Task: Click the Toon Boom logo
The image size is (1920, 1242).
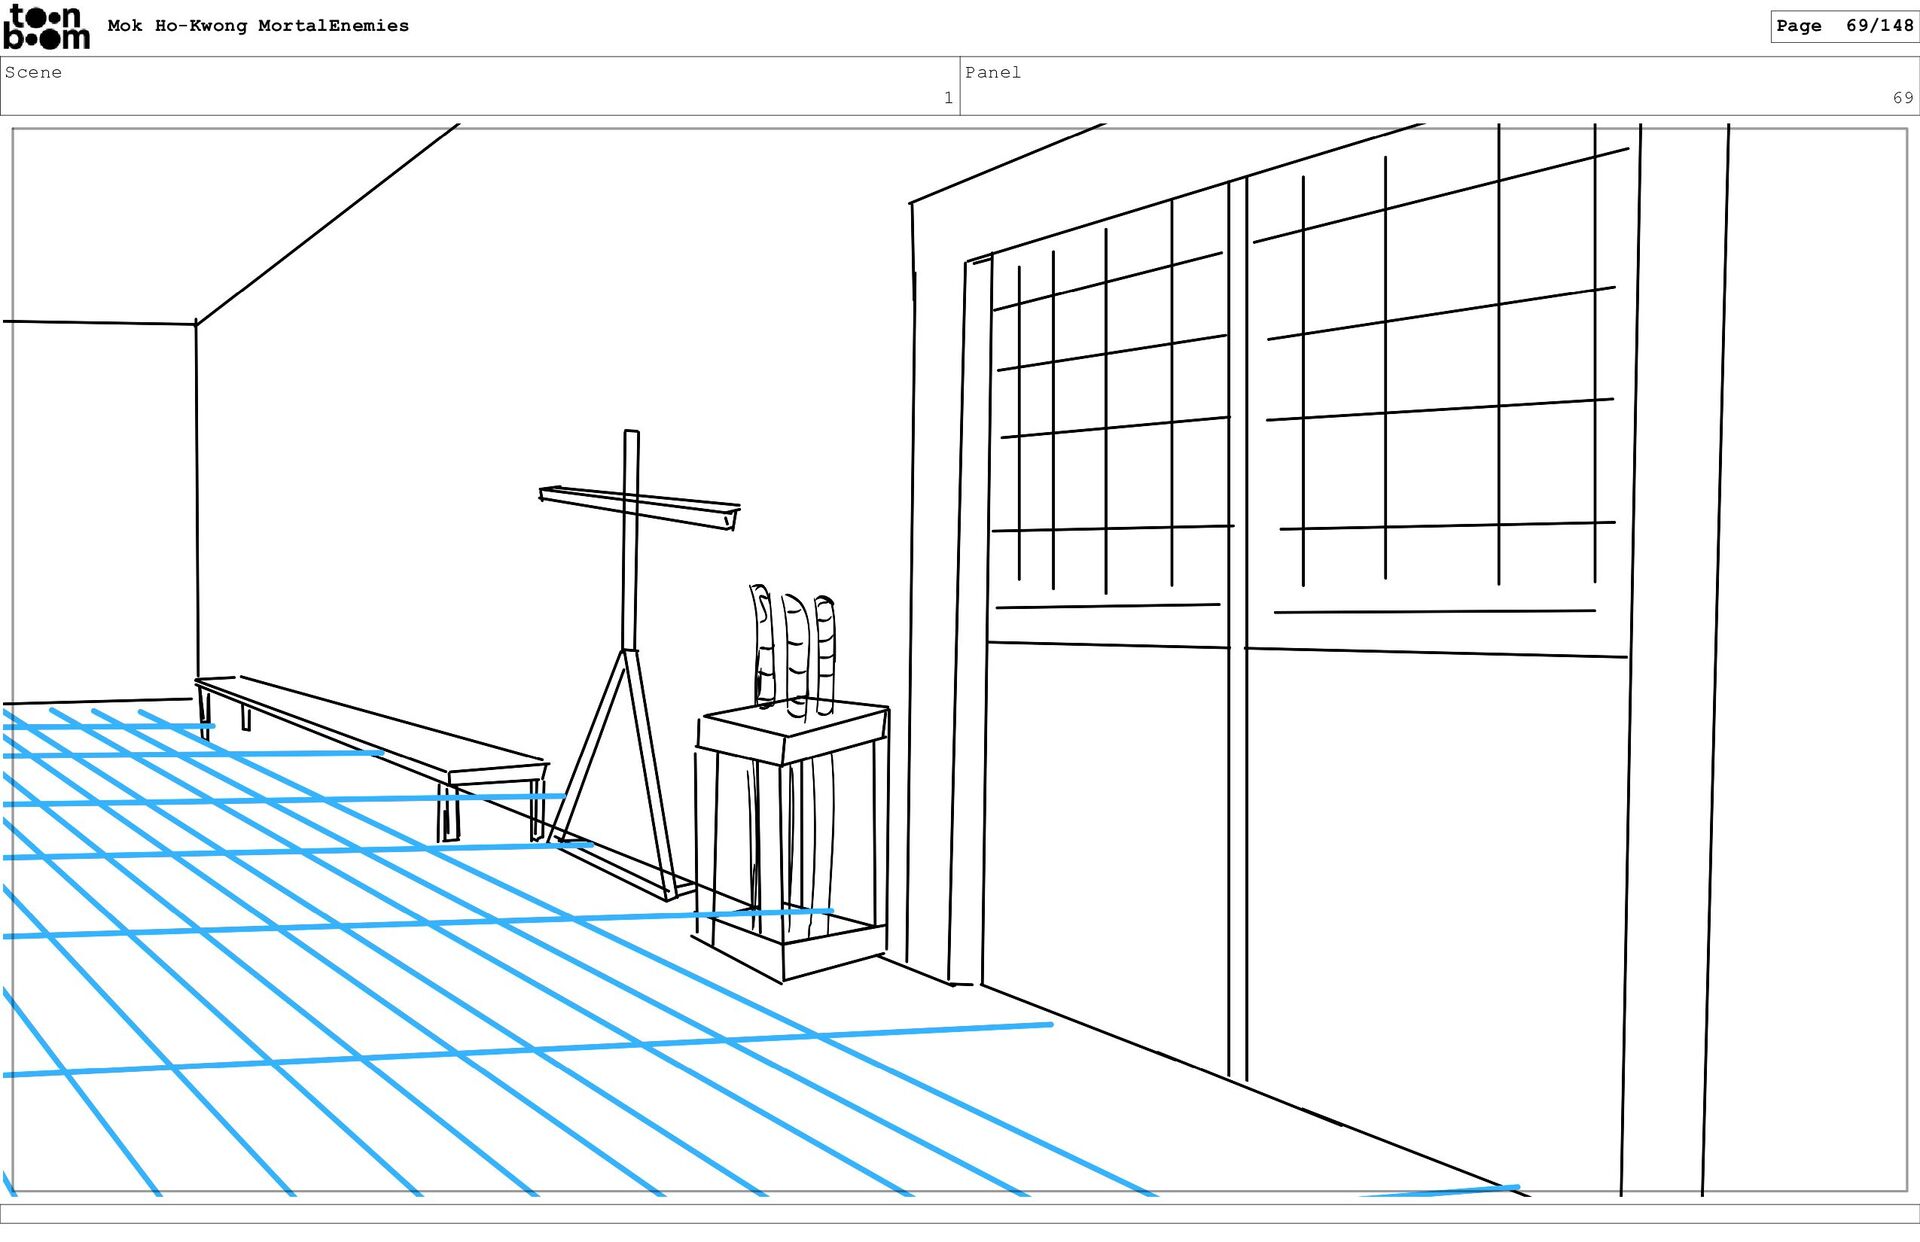Action: pos(46,28)
